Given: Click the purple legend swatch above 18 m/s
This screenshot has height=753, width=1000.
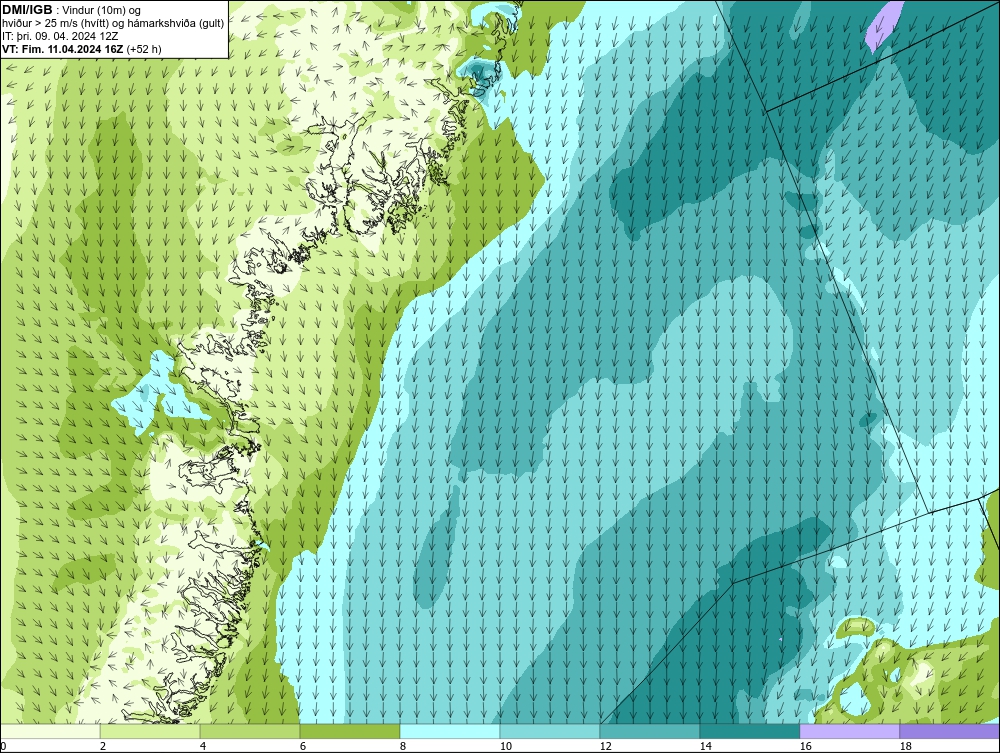Looking at the screenshot, I should point(950,731).
